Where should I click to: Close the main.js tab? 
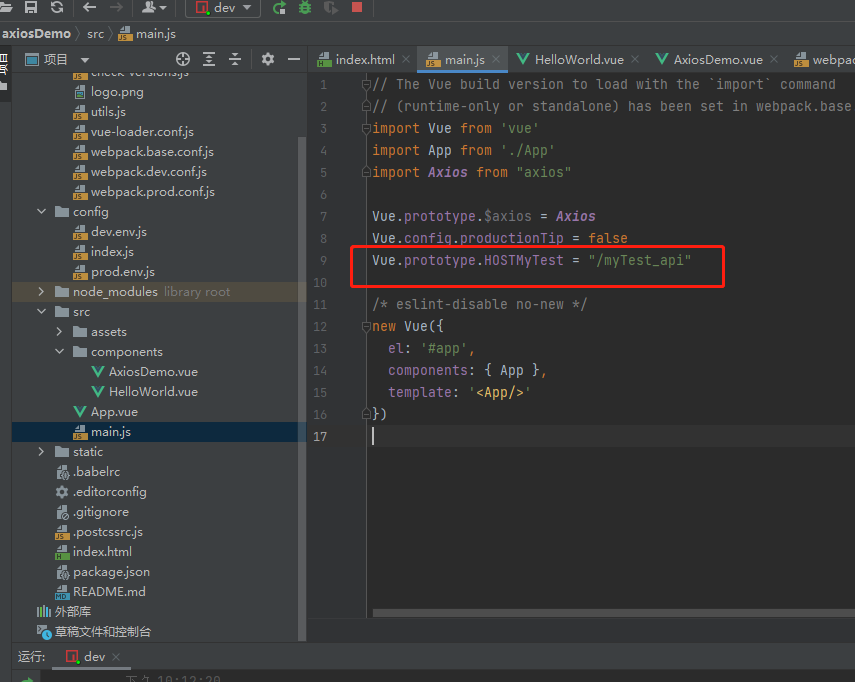(496, 59)
